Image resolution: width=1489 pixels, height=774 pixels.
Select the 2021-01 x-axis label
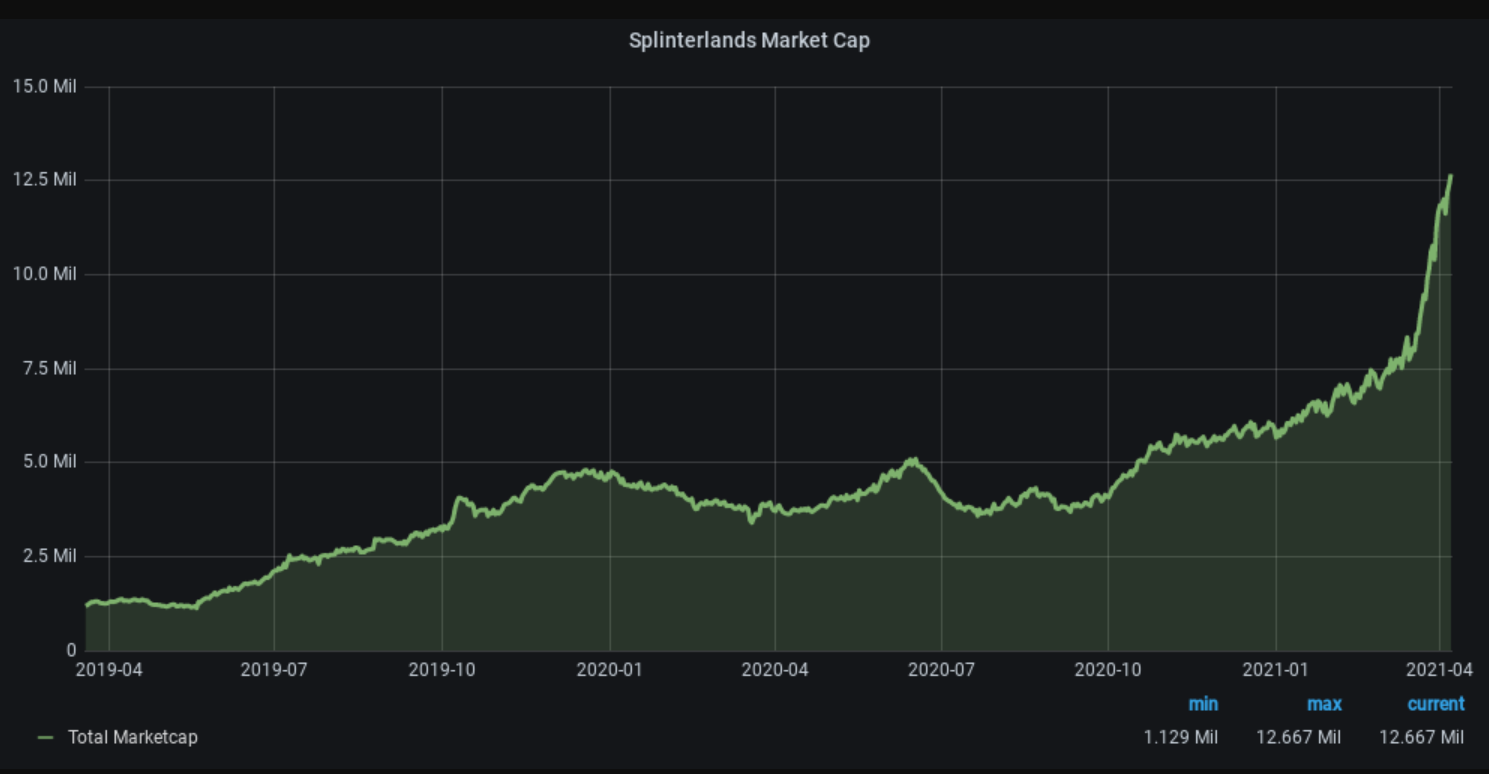1276,669
